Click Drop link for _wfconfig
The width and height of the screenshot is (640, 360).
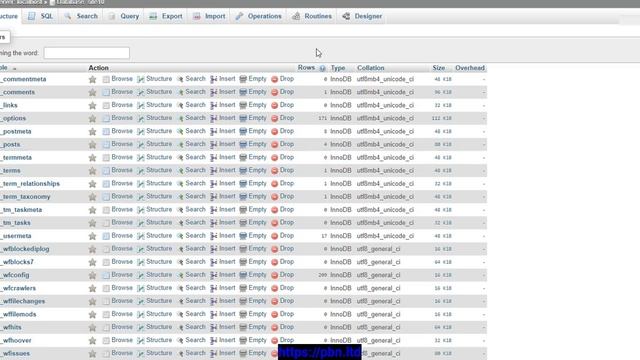tap(287, 275)
